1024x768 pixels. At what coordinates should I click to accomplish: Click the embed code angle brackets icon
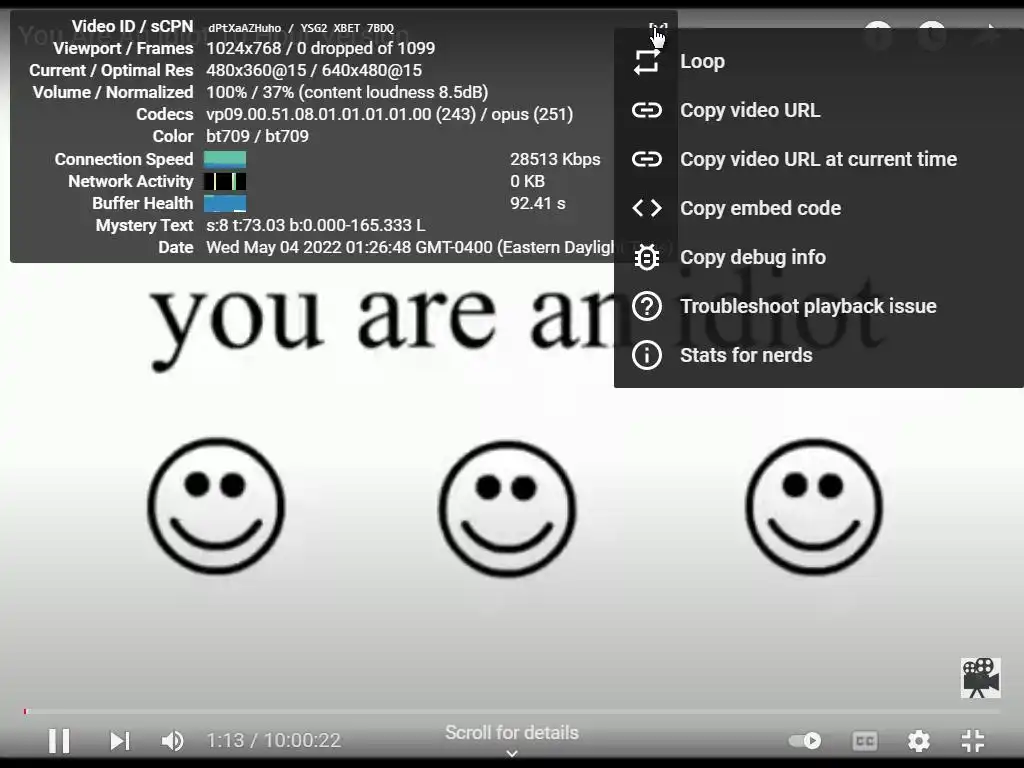point(647,208)
